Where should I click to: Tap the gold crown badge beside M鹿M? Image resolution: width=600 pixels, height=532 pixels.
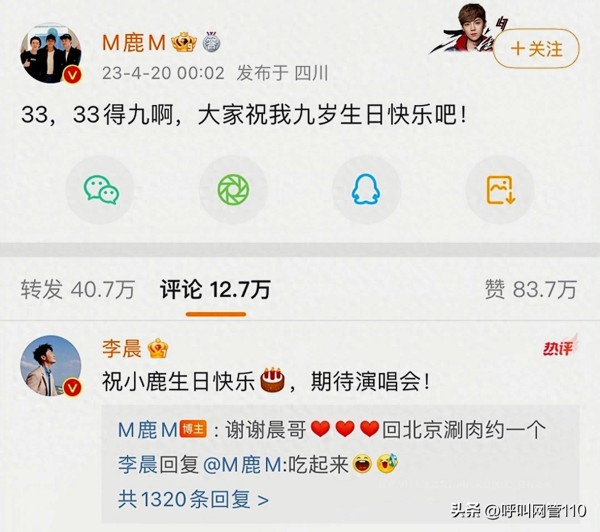(184, 42)
